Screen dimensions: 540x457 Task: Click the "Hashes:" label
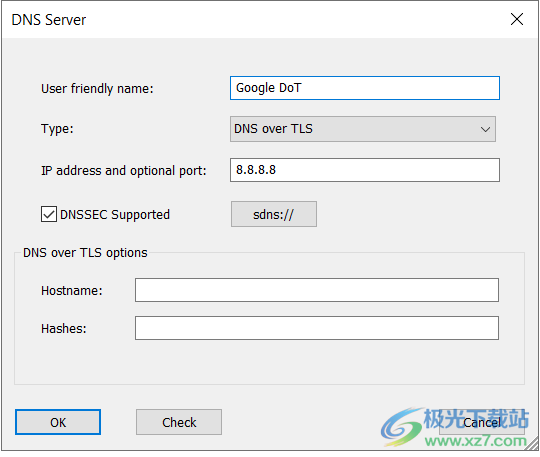coord(64,329)
